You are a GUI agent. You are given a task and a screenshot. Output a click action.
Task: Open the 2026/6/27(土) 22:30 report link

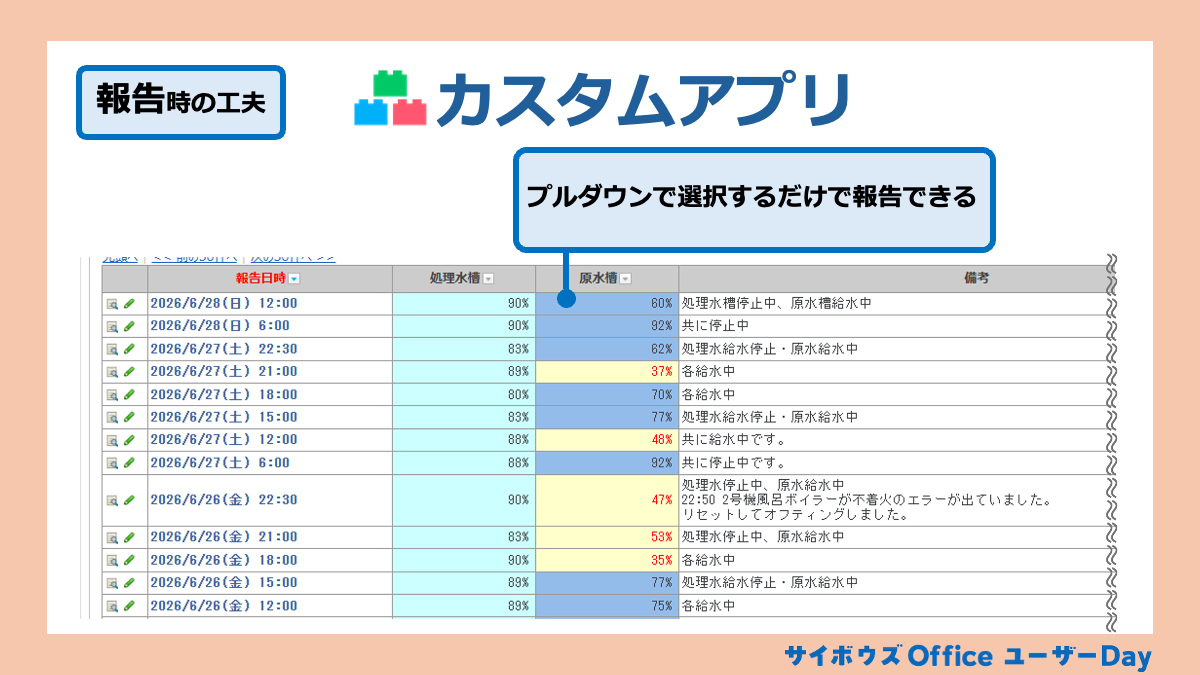pos(223,349)
